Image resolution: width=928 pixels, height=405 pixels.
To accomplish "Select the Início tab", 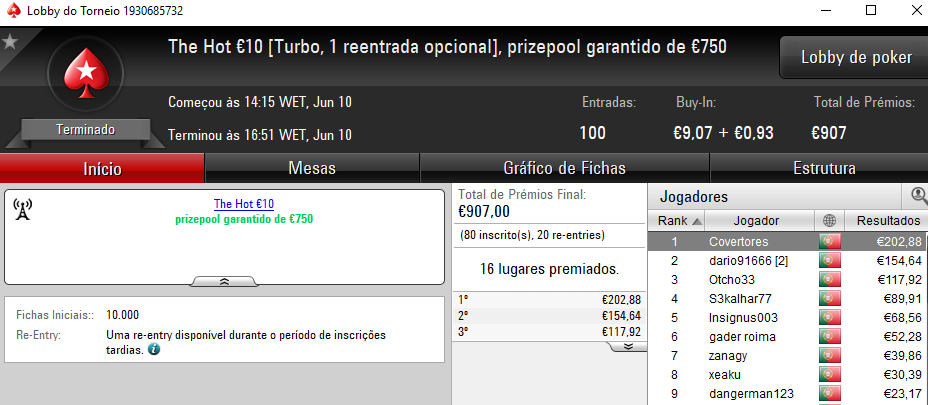I will [102, 168].
